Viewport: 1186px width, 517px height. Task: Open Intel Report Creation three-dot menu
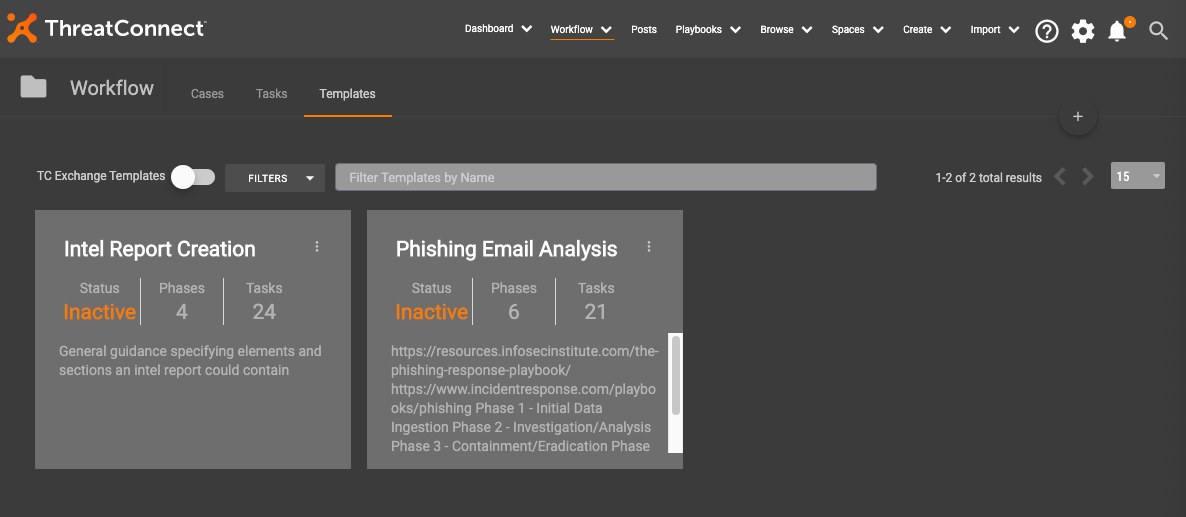pos(317,246)
